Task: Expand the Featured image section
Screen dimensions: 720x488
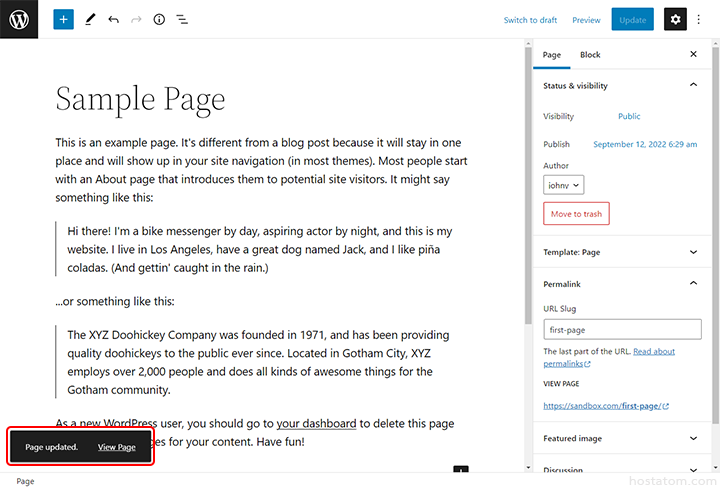Action: [693, 438]
